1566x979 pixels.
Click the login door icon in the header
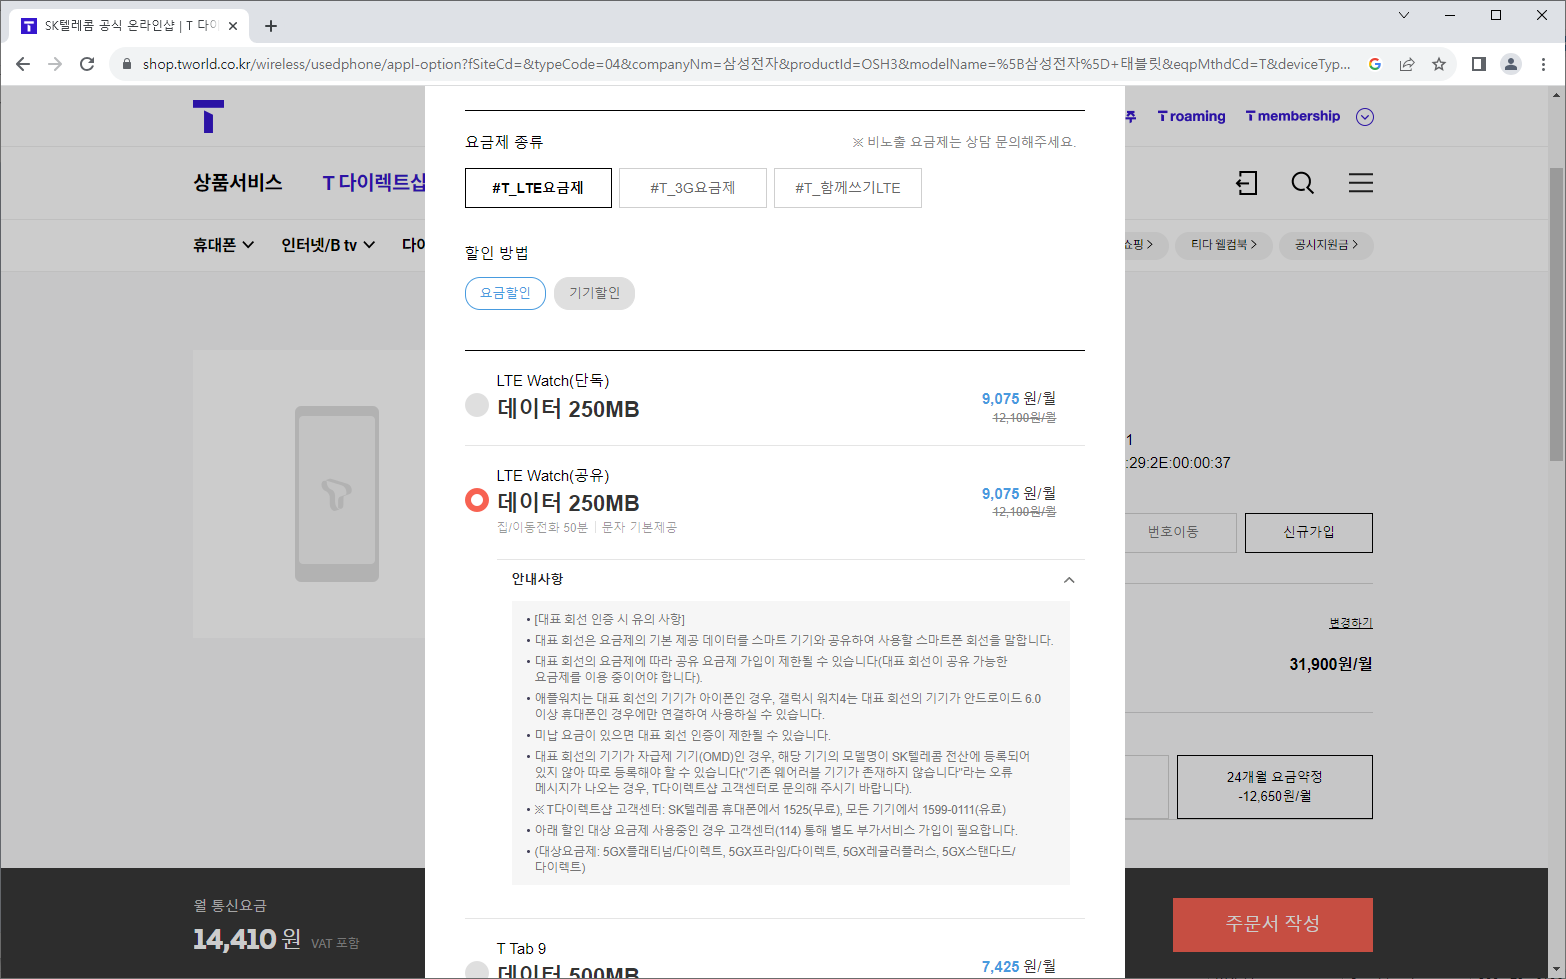point(1246,183)
